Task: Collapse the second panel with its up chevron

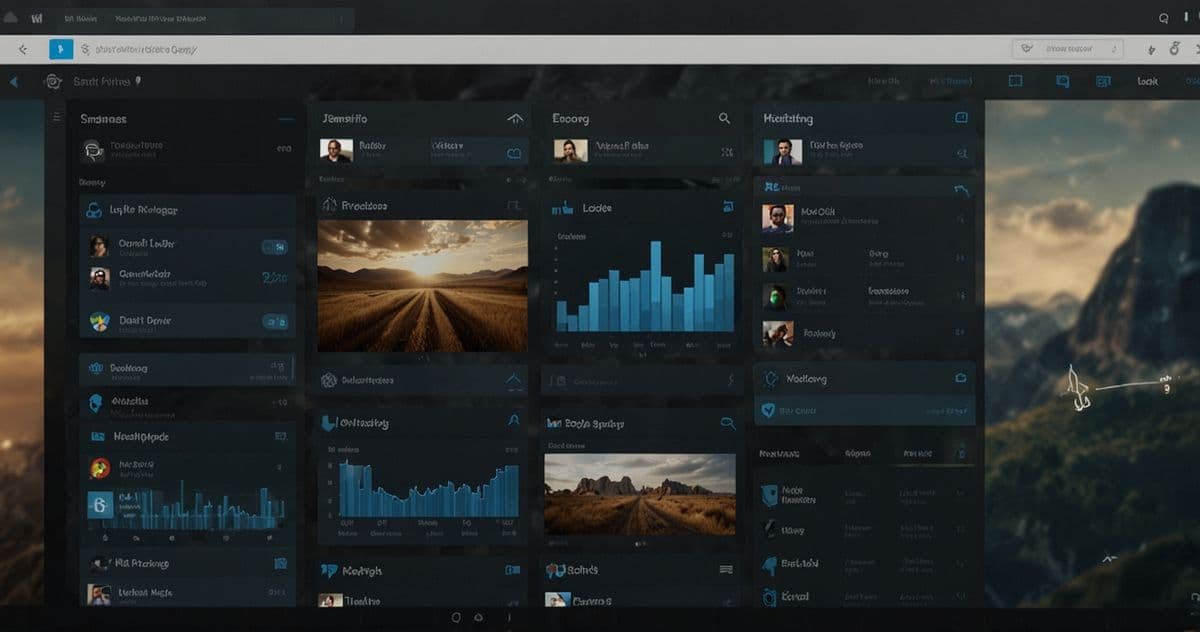Action: (x=515, y=119)
